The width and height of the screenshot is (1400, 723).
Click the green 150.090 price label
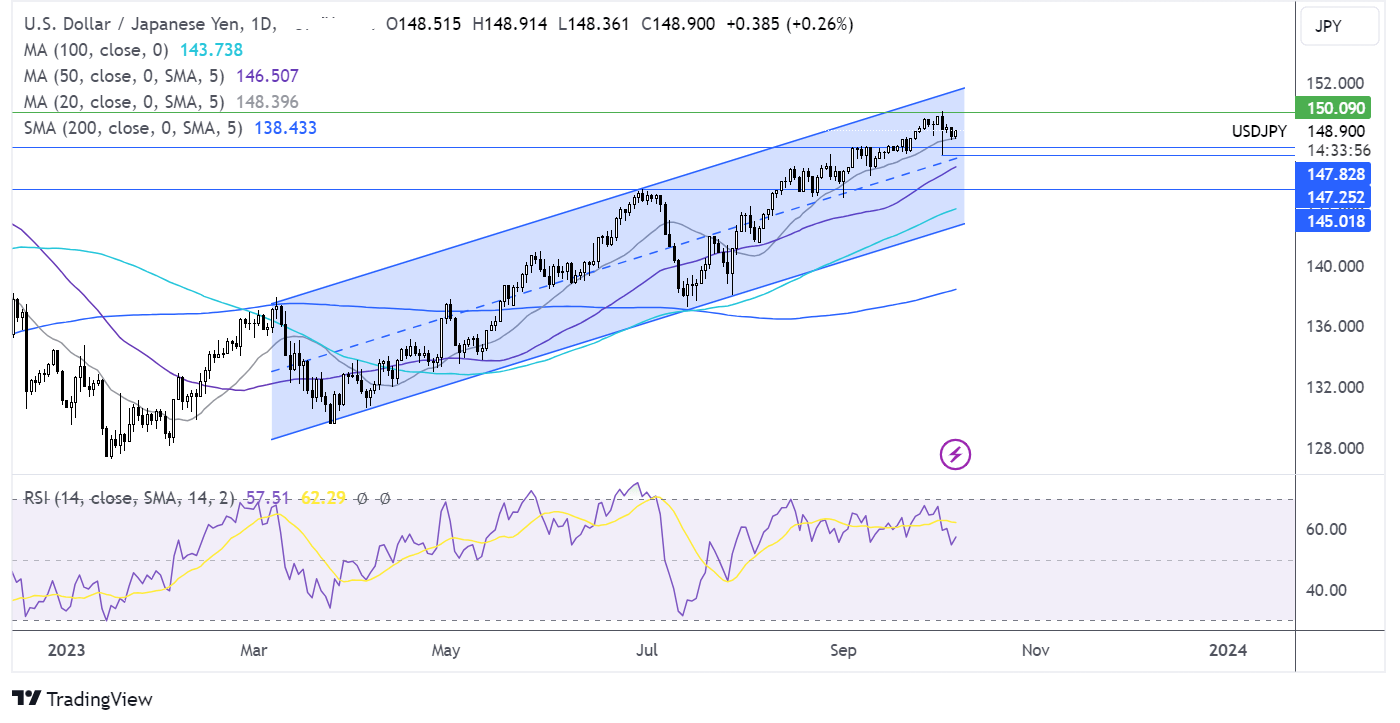[1331, 108]
